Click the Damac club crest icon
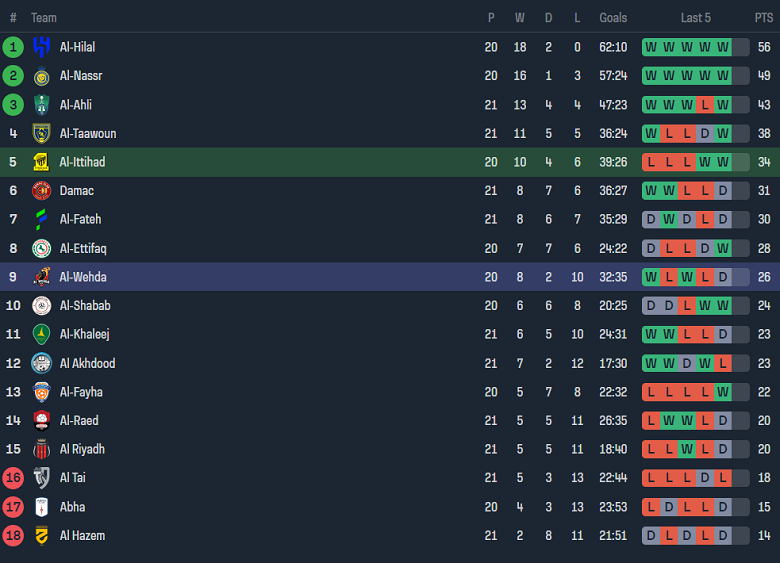 (x=41, y=191)
